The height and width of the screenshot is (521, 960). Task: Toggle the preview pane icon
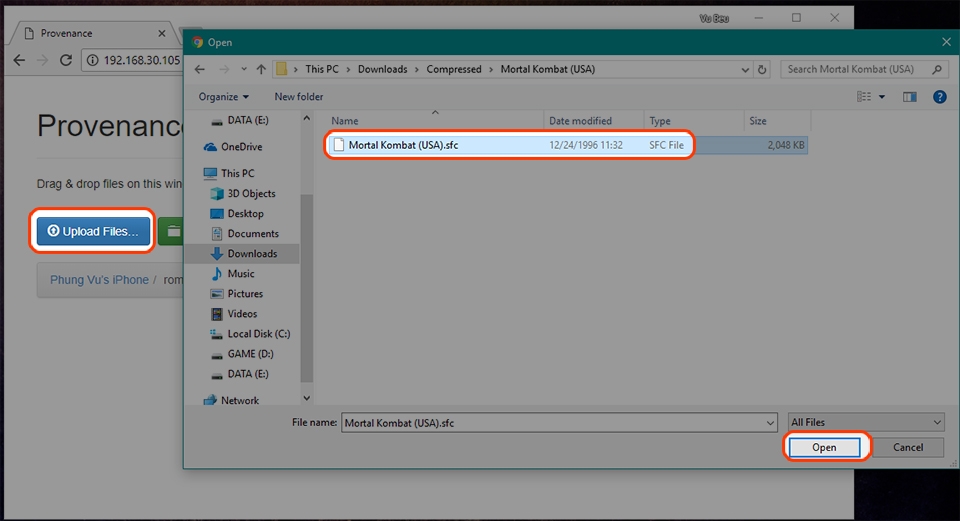click(910, 97)
